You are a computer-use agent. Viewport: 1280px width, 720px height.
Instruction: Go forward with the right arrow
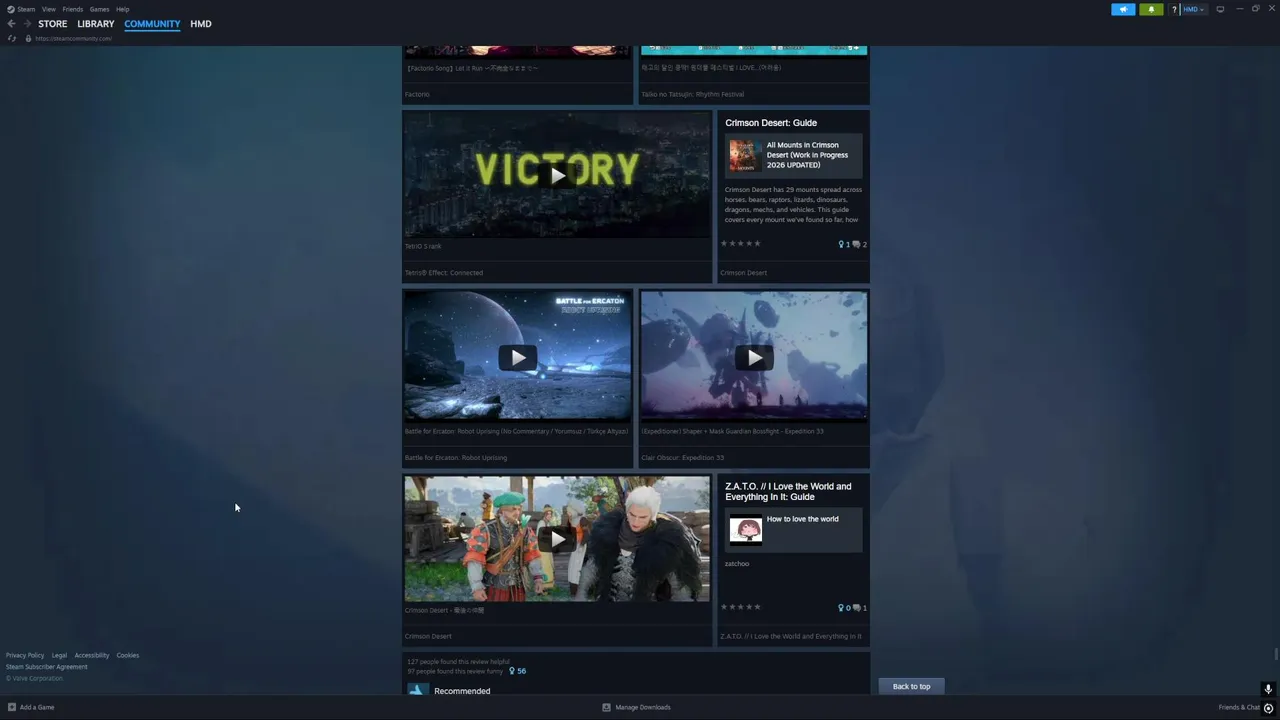coord(27,24)
